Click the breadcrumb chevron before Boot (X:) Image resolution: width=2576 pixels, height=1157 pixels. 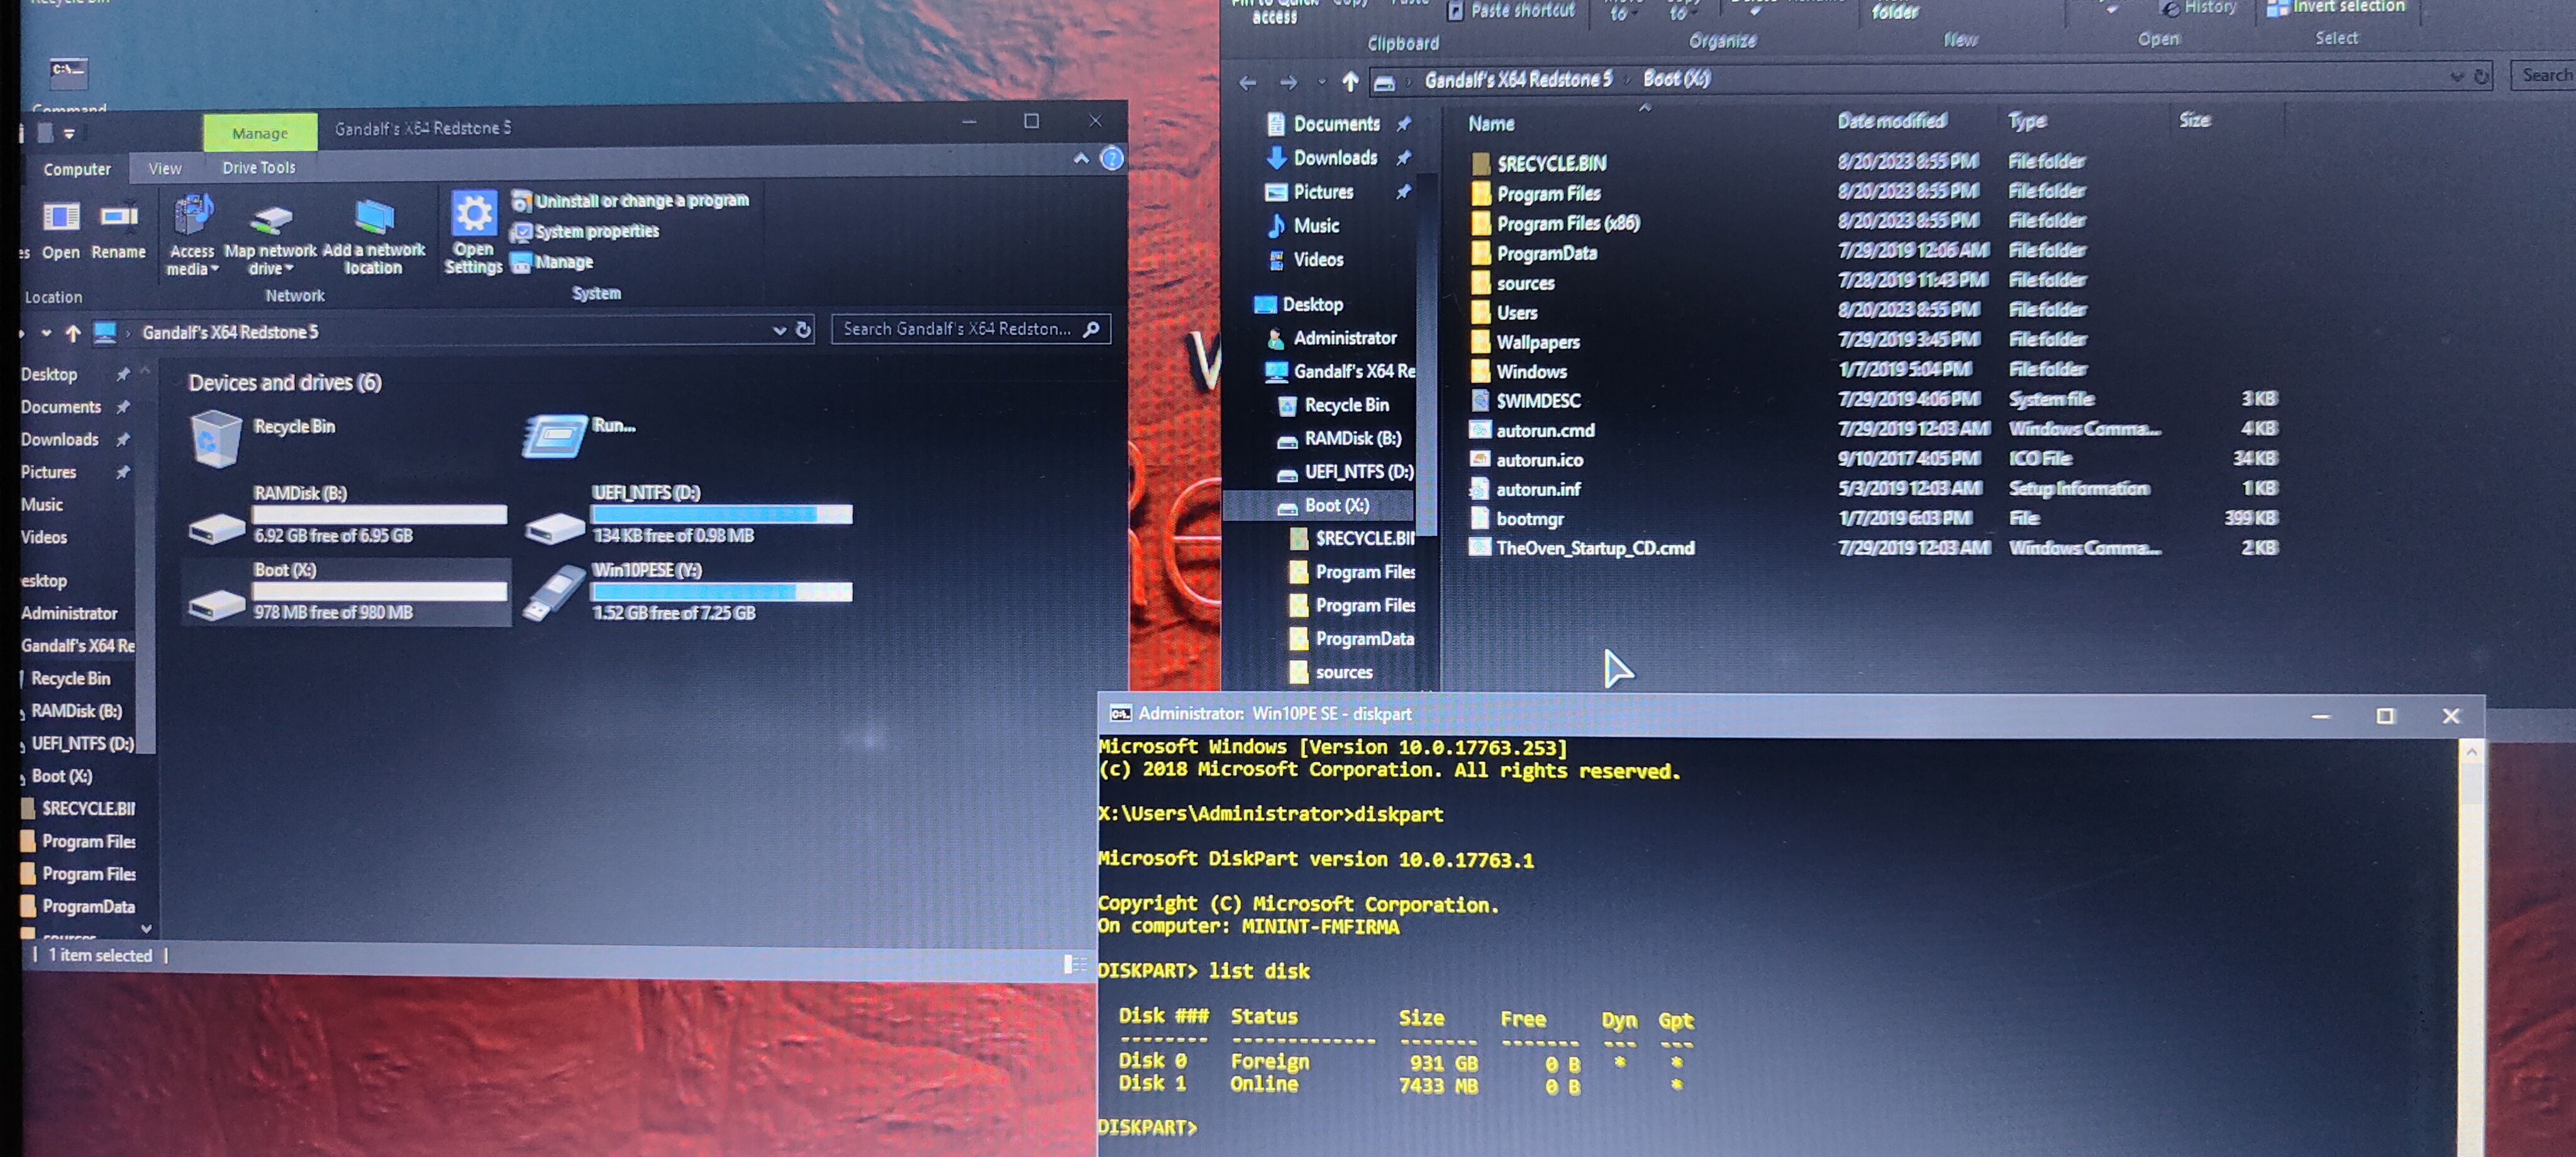tap(1627, 80)
